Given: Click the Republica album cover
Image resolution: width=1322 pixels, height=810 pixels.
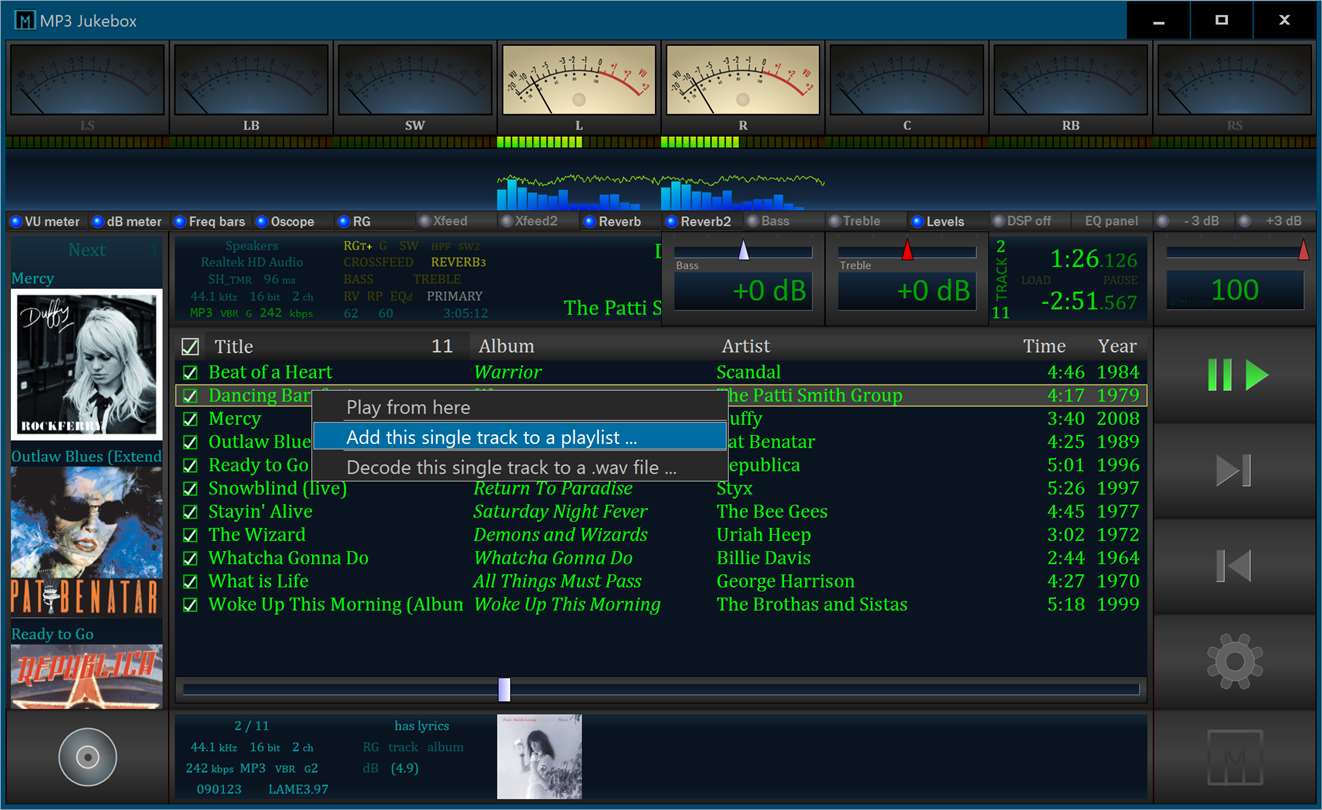Looking at the screenshot, I should point(87,677).
